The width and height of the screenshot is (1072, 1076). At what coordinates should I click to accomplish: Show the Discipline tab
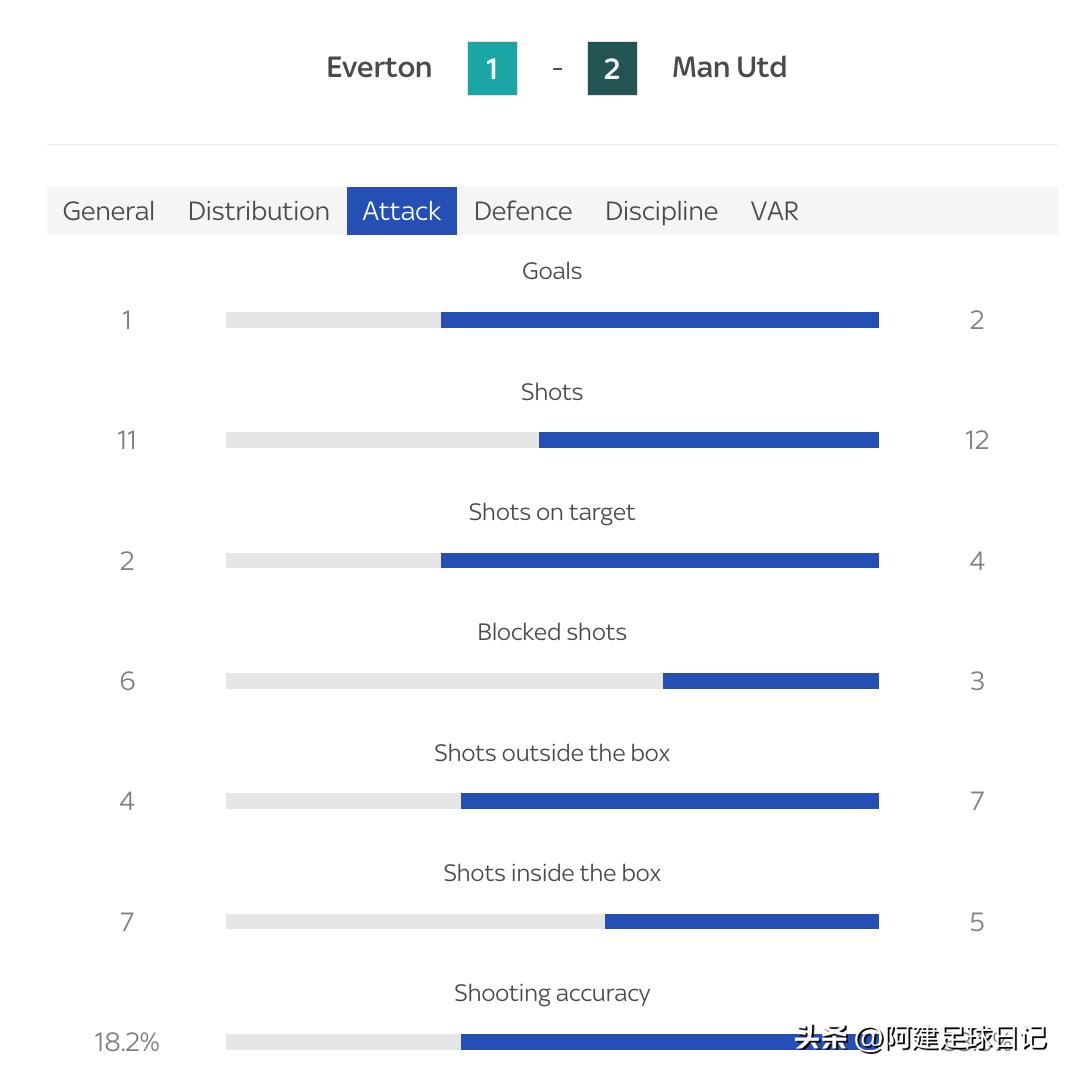[661, 211]
